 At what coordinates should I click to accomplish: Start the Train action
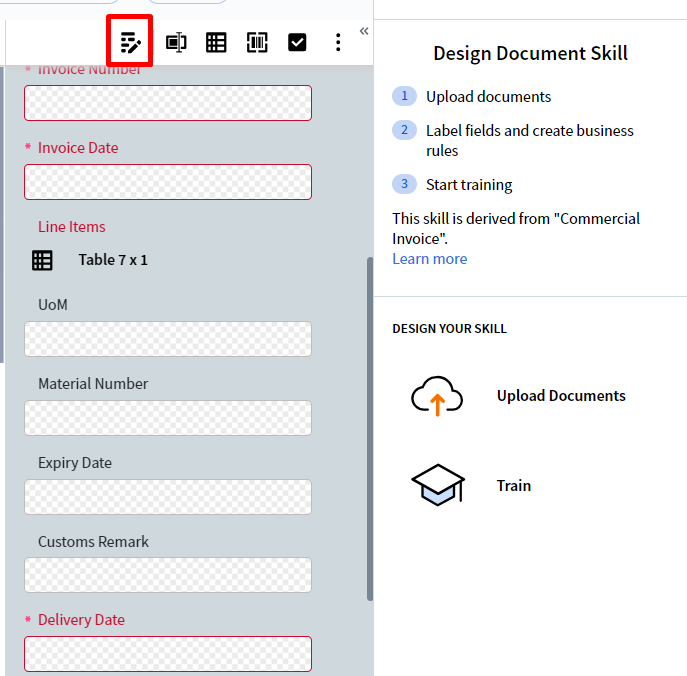click(x=514, y=485)
